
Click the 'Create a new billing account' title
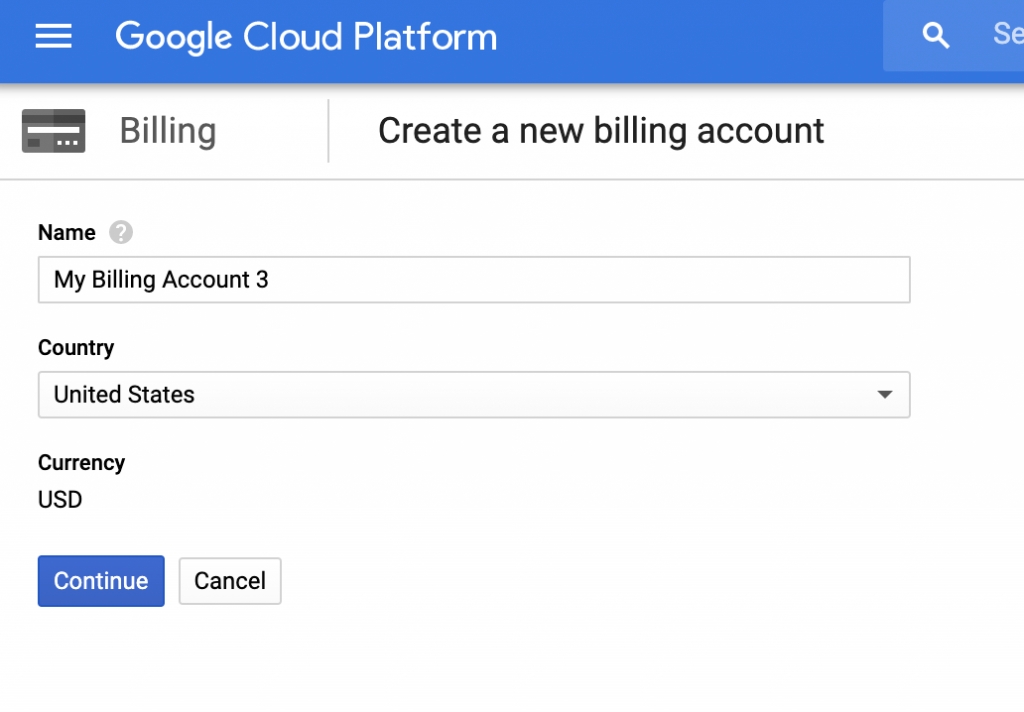pyautogui.click(x=601, y=131)
